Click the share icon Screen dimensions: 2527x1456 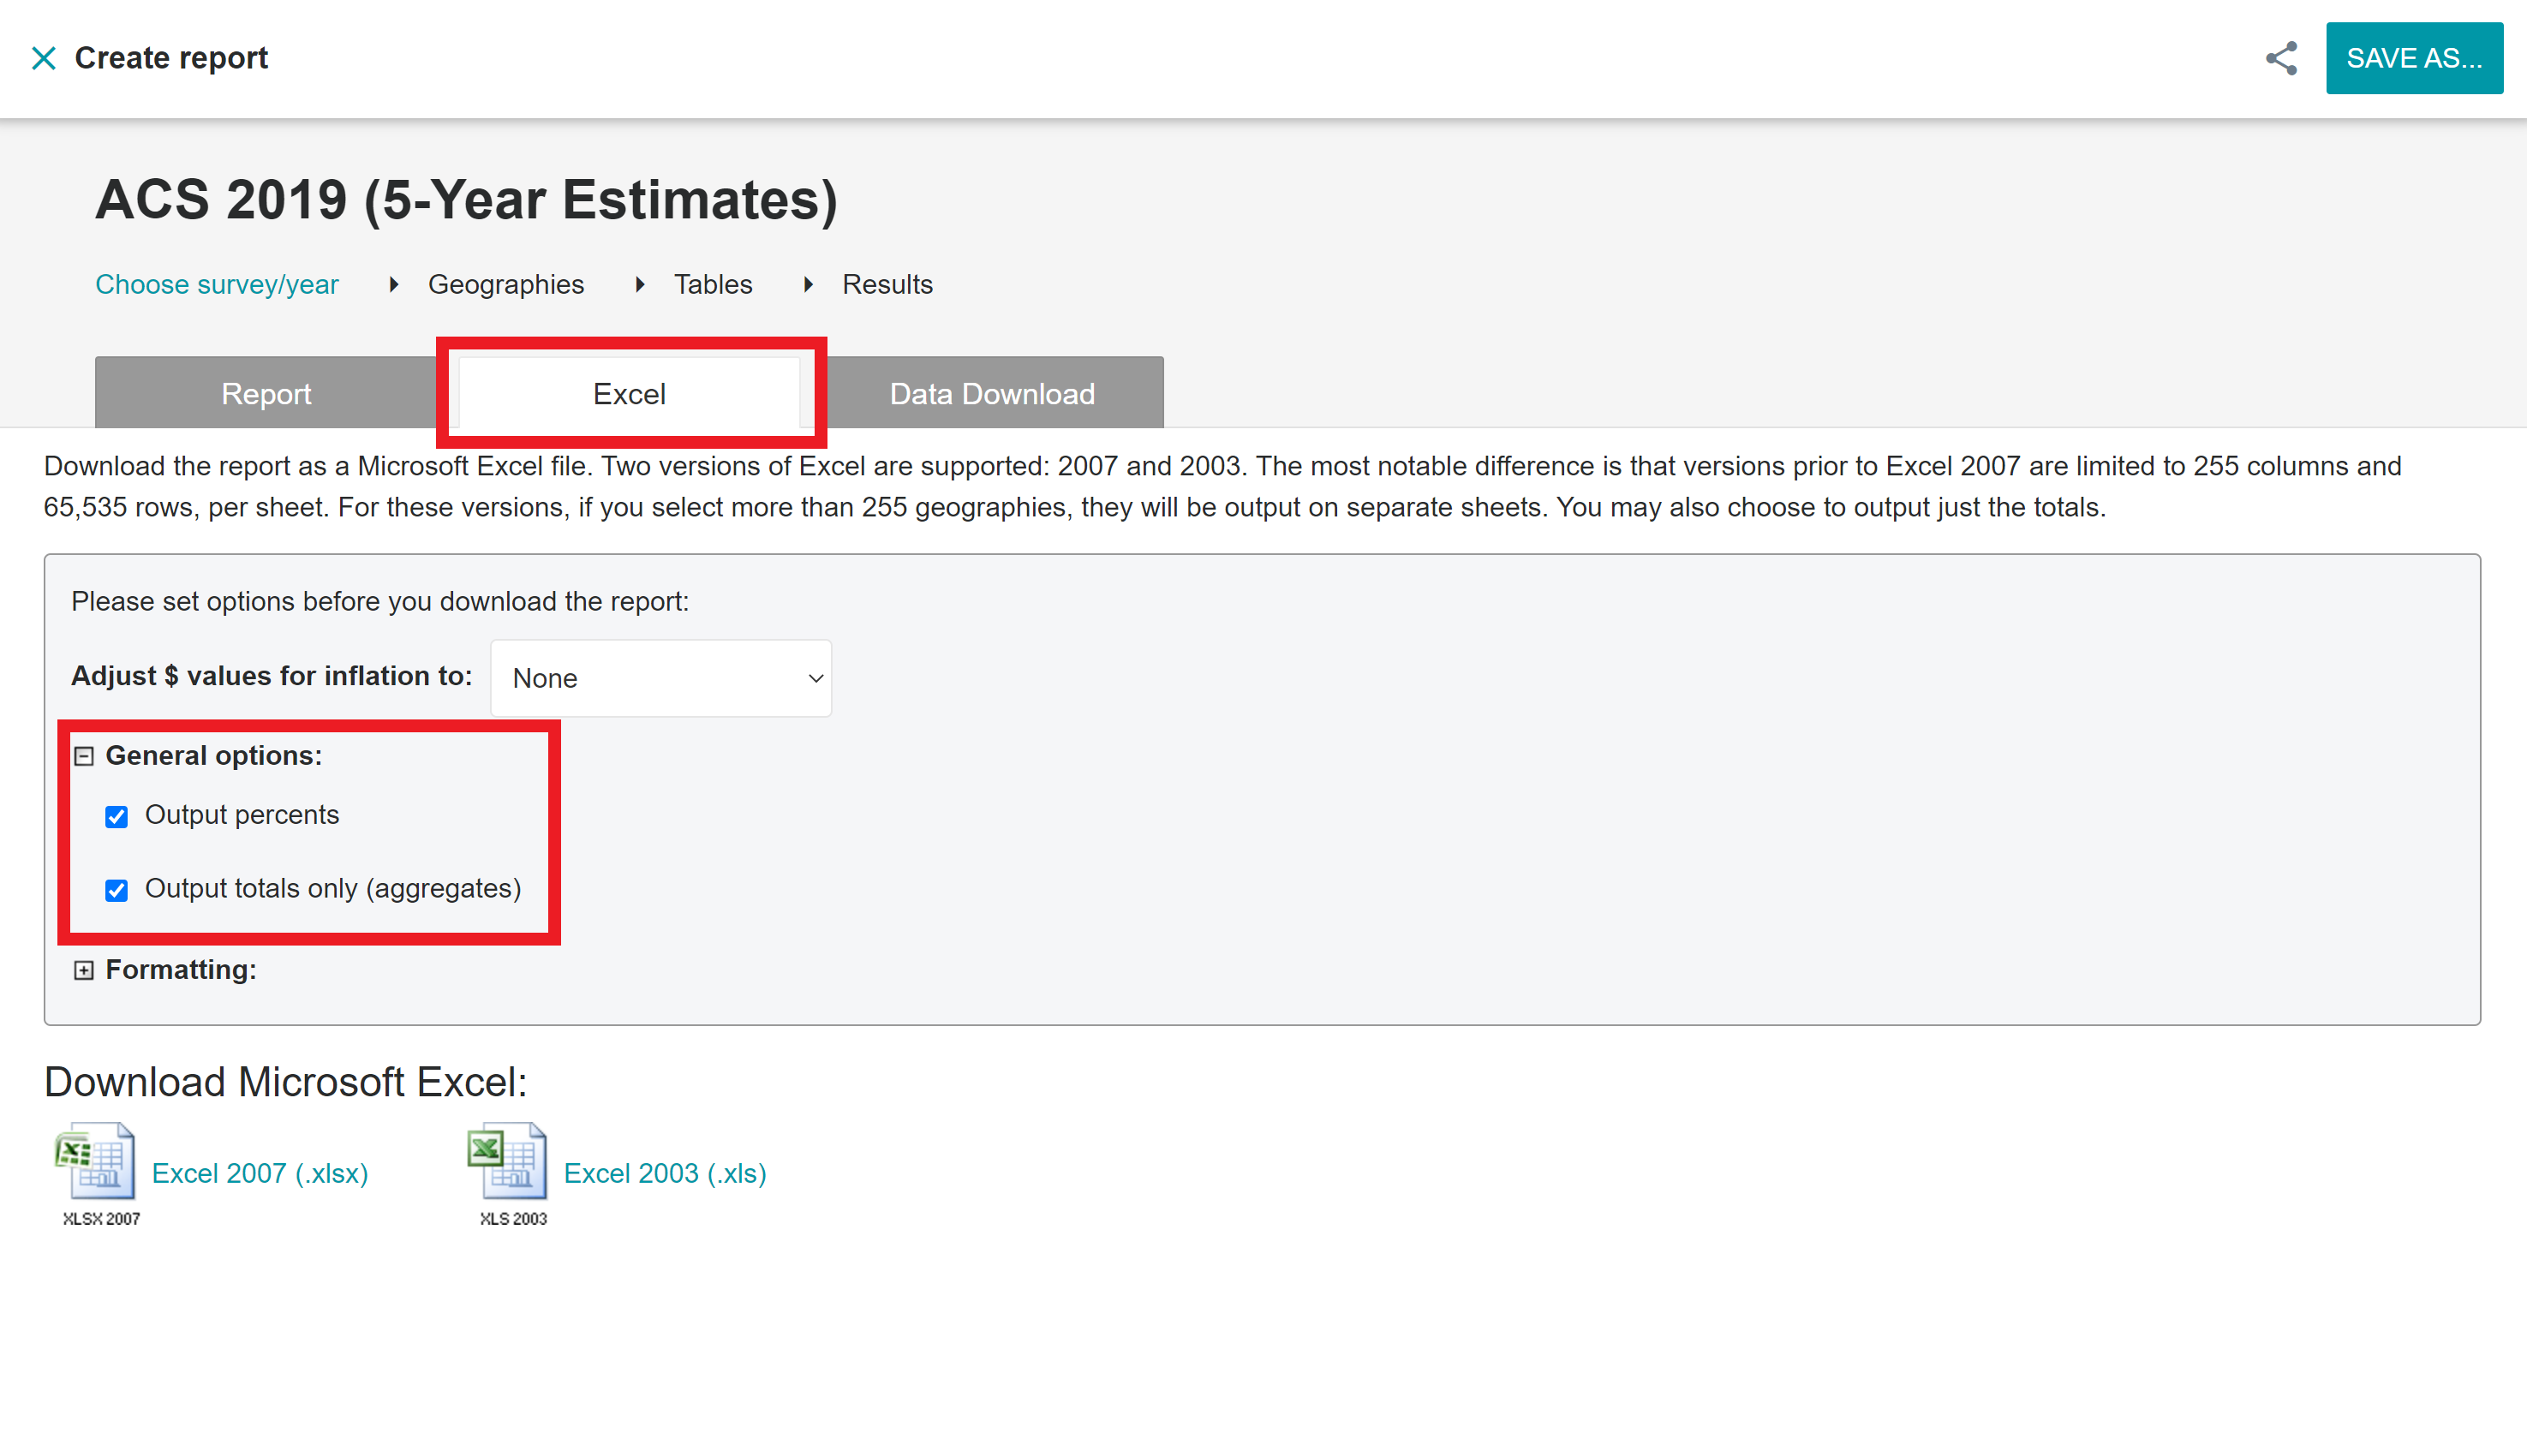(x=2281, y=58)
